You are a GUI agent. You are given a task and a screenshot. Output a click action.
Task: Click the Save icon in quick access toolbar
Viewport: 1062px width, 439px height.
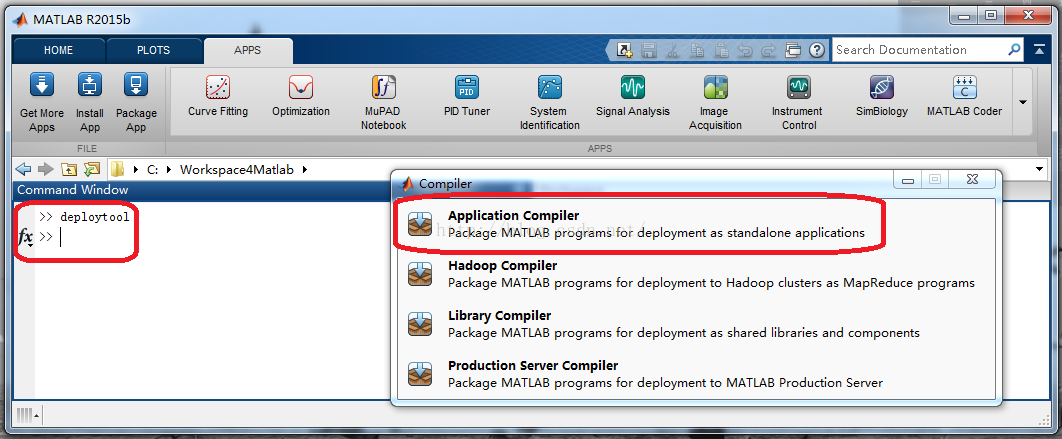pyautogui.click(x=649, y=50)
